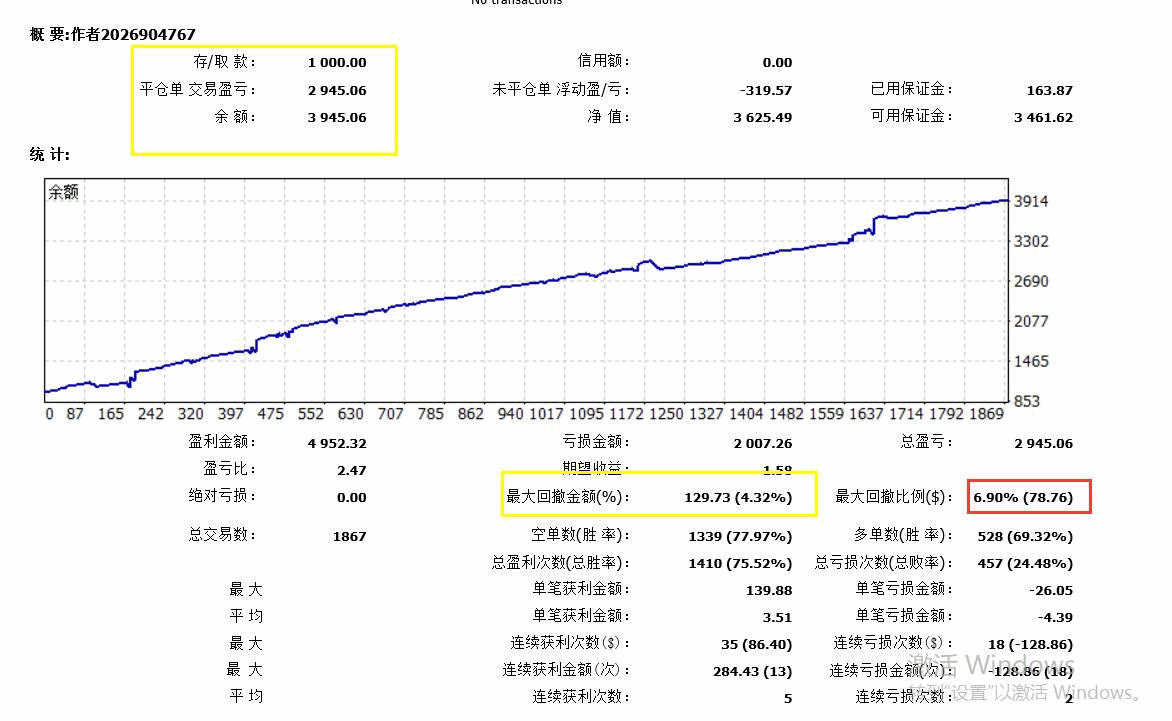Click the 最大回撤金额 value 129.73 (4.32%)

(x=735, y=497)
